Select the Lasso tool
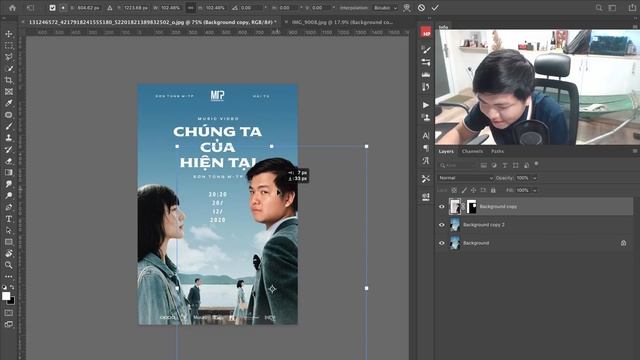This screenshot has height=360, width=640. tap(9, 57)
